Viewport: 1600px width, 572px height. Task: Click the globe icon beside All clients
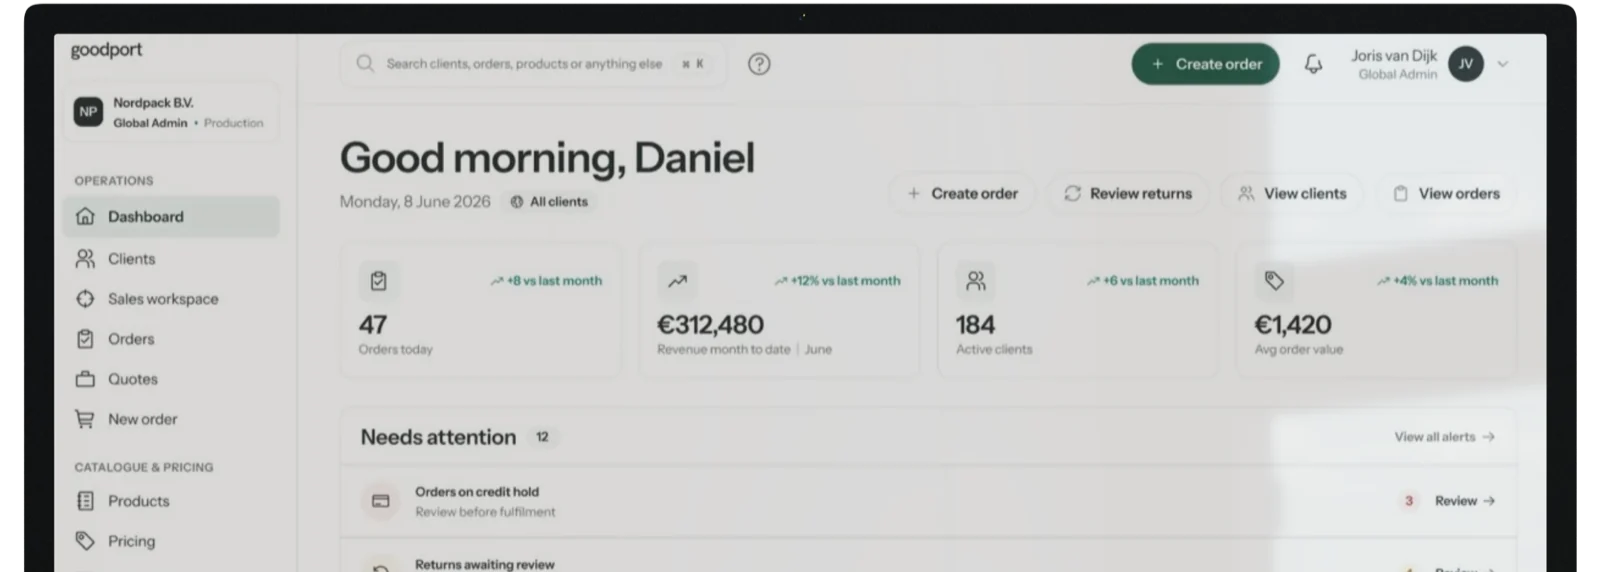pyautogui.click(x=517, y=202)
